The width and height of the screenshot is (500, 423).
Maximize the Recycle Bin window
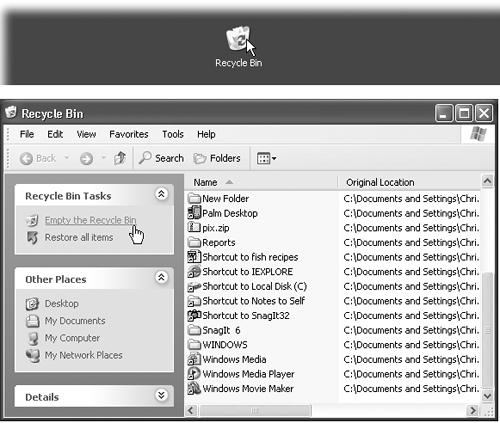464,113
